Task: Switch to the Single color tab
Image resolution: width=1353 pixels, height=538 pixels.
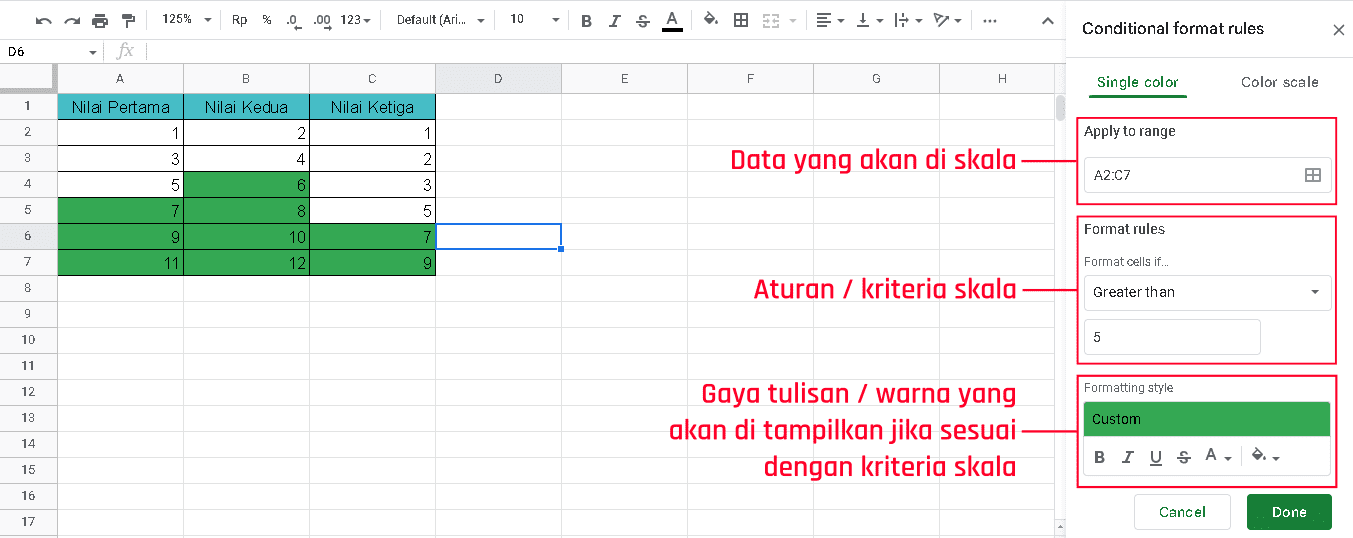Action: (x=1138, y=82)
